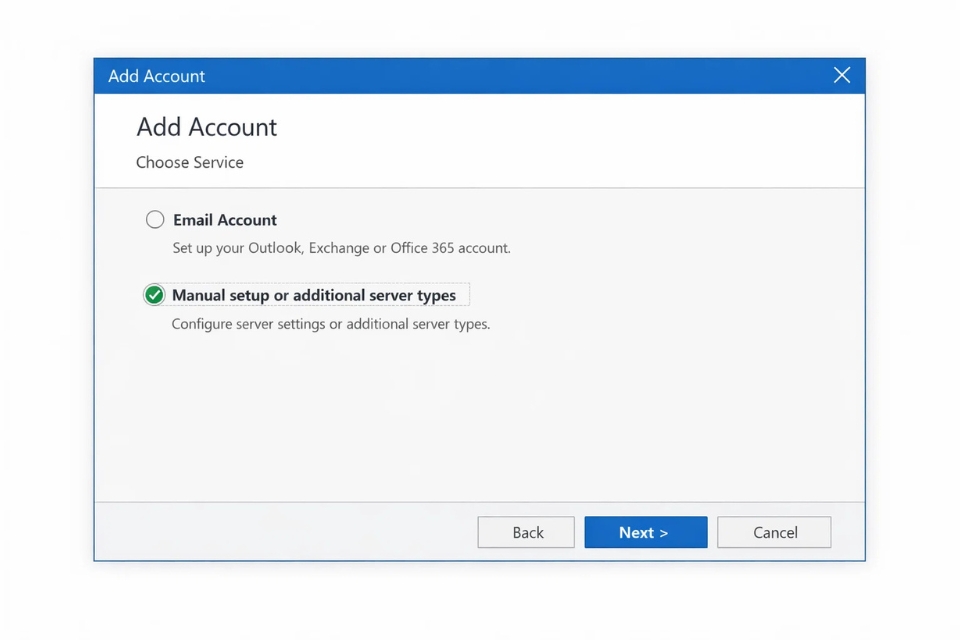Dismiss the wizard using Cancel
This screenshot has height=640, width=960.
(x=774, y=532)
